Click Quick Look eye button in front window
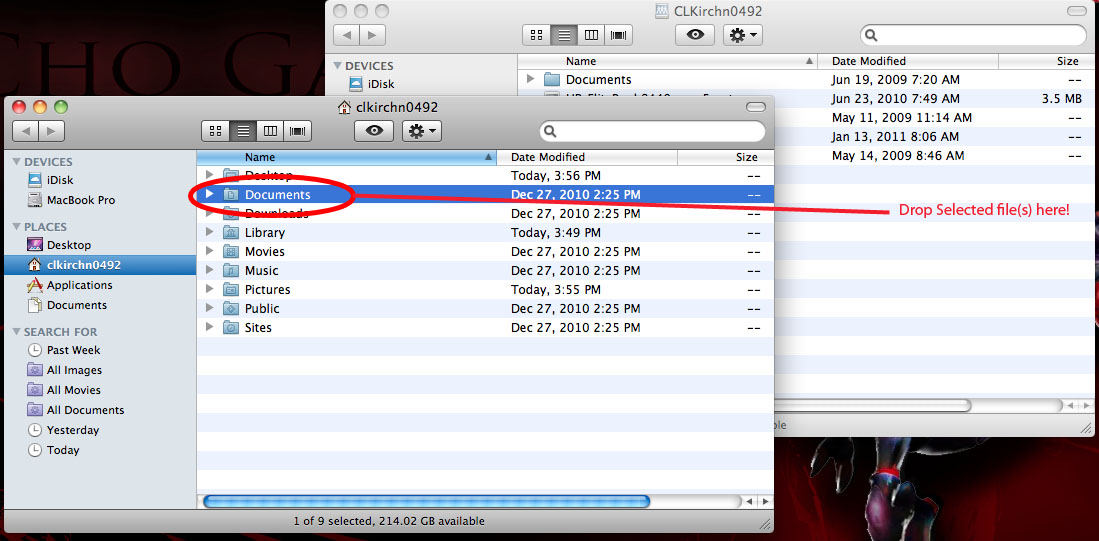This screenshot has width=1099, height=541. (x=373, y=131)
